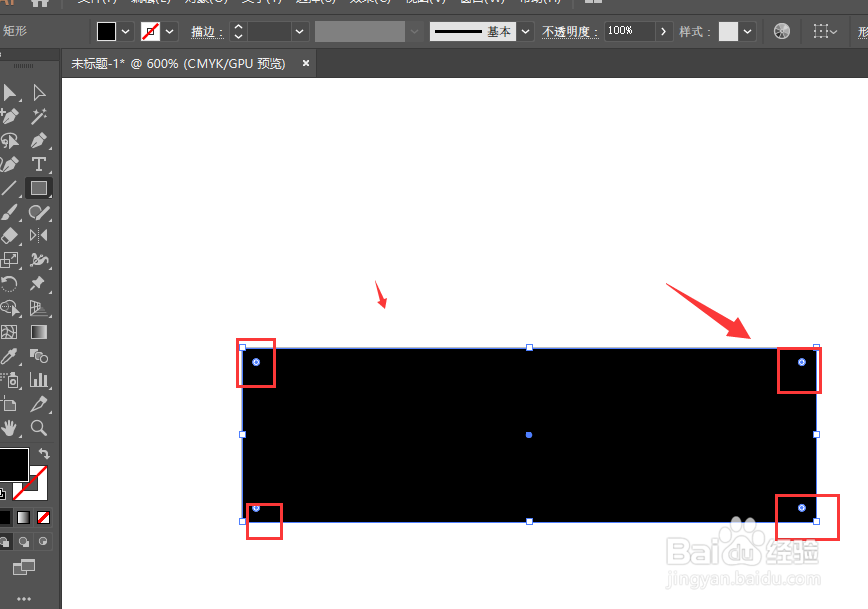Select the Width tool
This screenshot has height=609, width=868.
pyautogui.click(x=39, y=260)
